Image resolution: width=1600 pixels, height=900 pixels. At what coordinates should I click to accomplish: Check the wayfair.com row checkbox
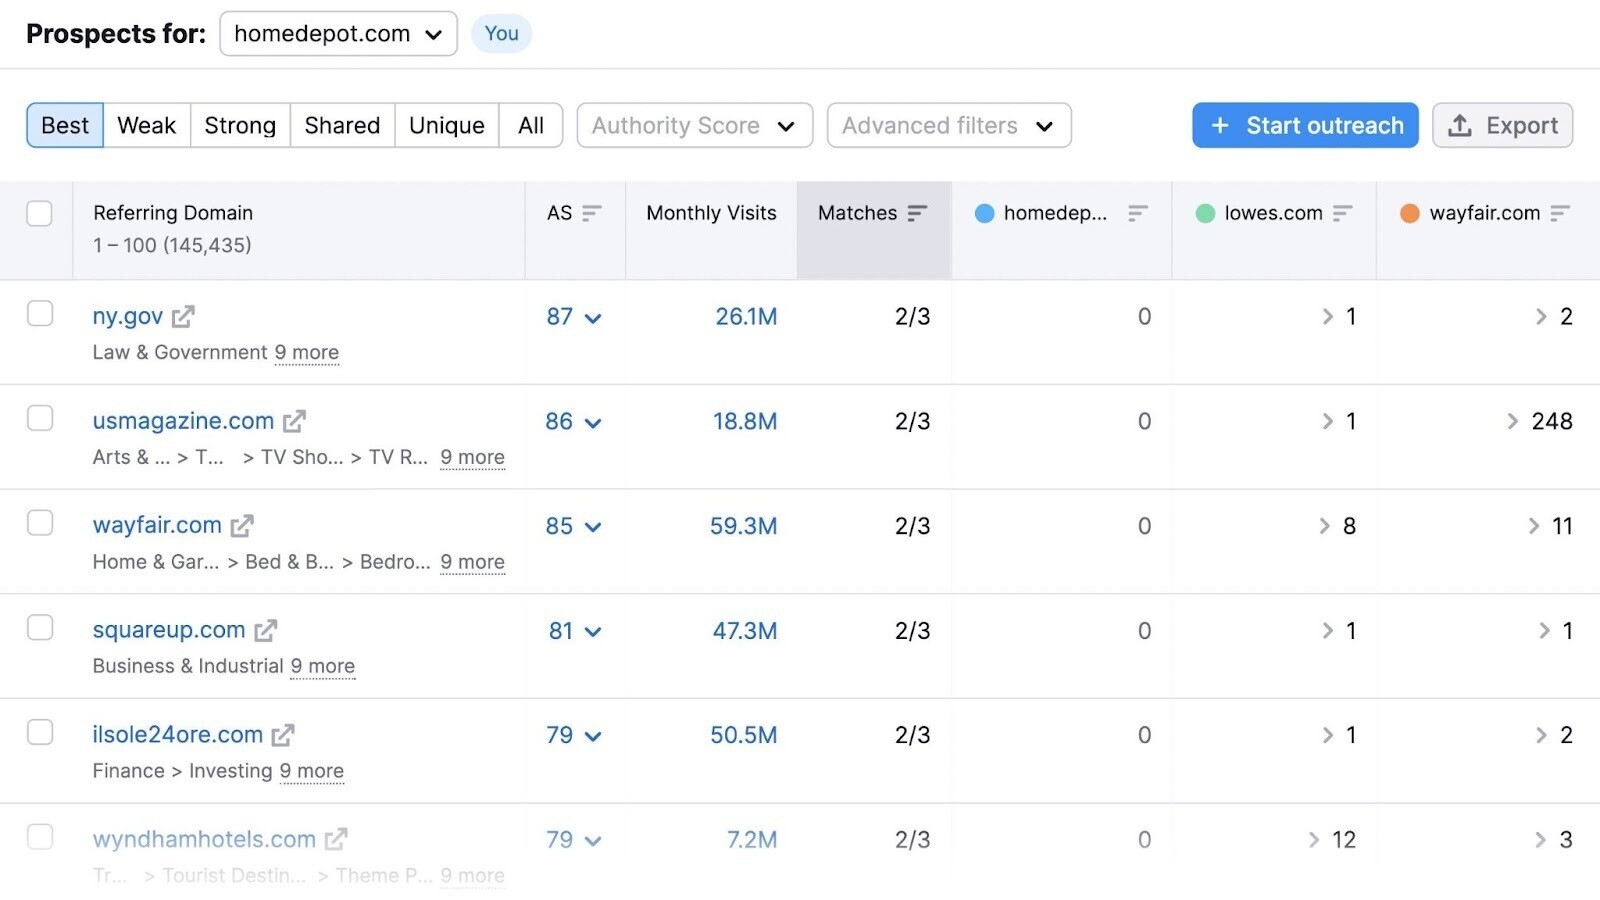(x=40, y=523)
